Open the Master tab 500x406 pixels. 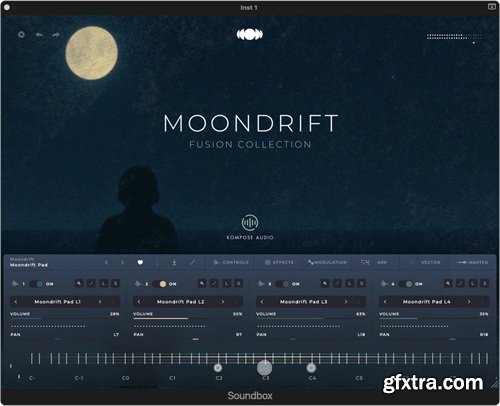tap(472, 262)
